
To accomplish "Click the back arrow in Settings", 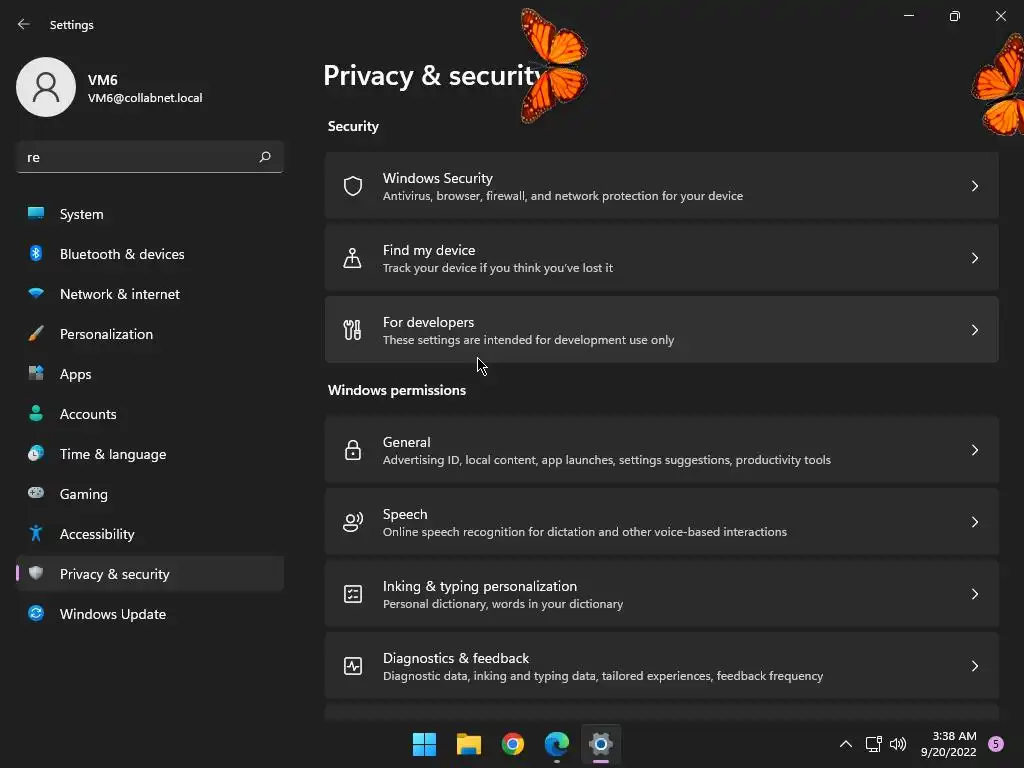I will [24, 24].
